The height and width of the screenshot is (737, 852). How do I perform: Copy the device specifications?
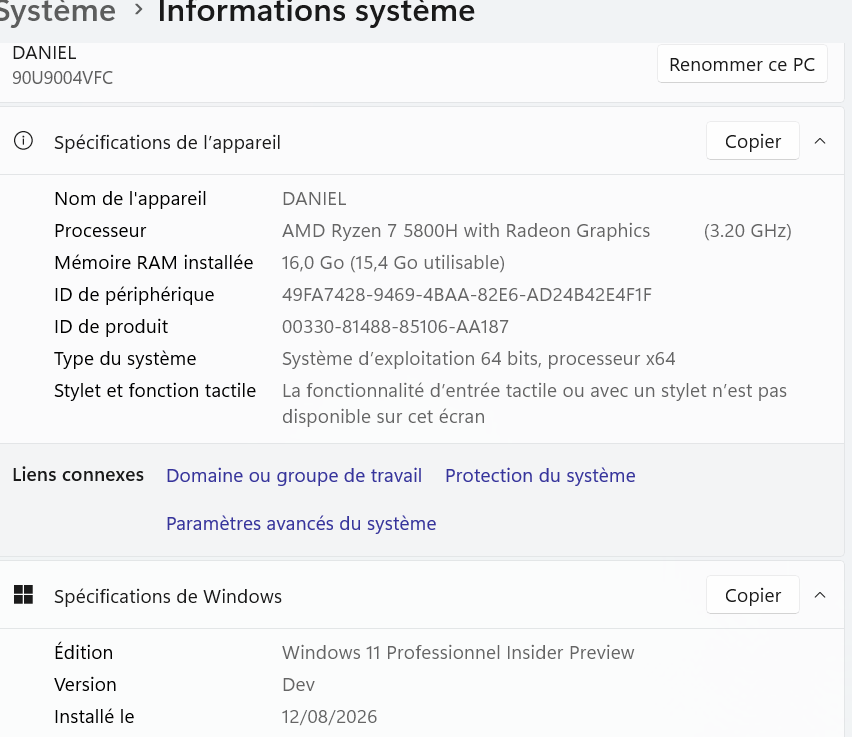(x=753, y=141)
